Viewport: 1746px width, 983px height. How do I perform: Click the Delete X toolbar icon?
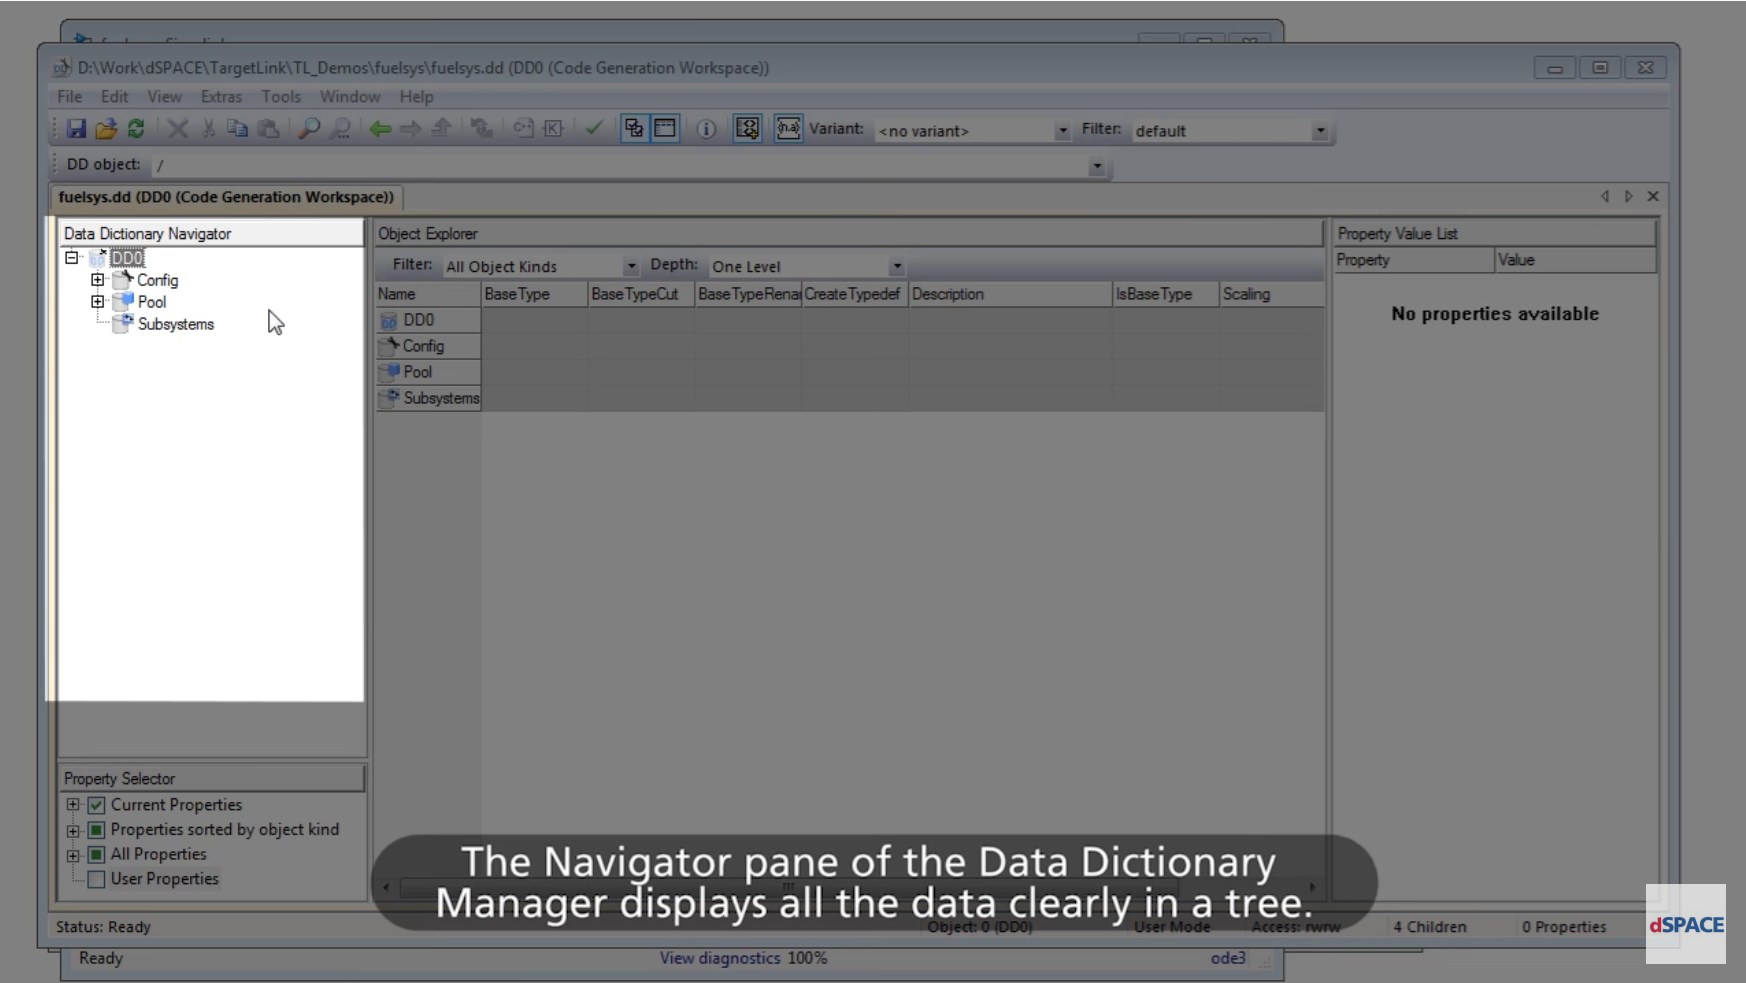tap(178, 129)
